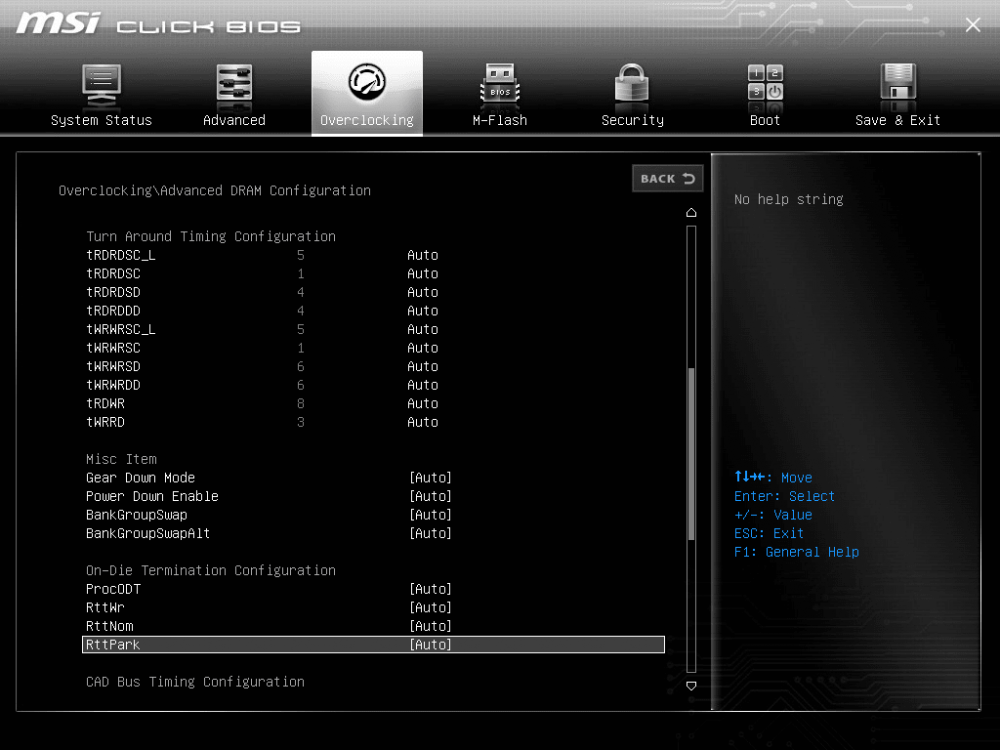Open the System Status monitor icon

(x=101, y=86)
